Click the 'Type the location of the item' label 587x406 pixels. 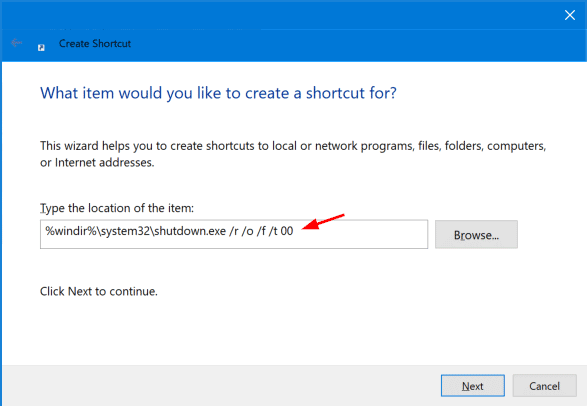pos(117,208)
